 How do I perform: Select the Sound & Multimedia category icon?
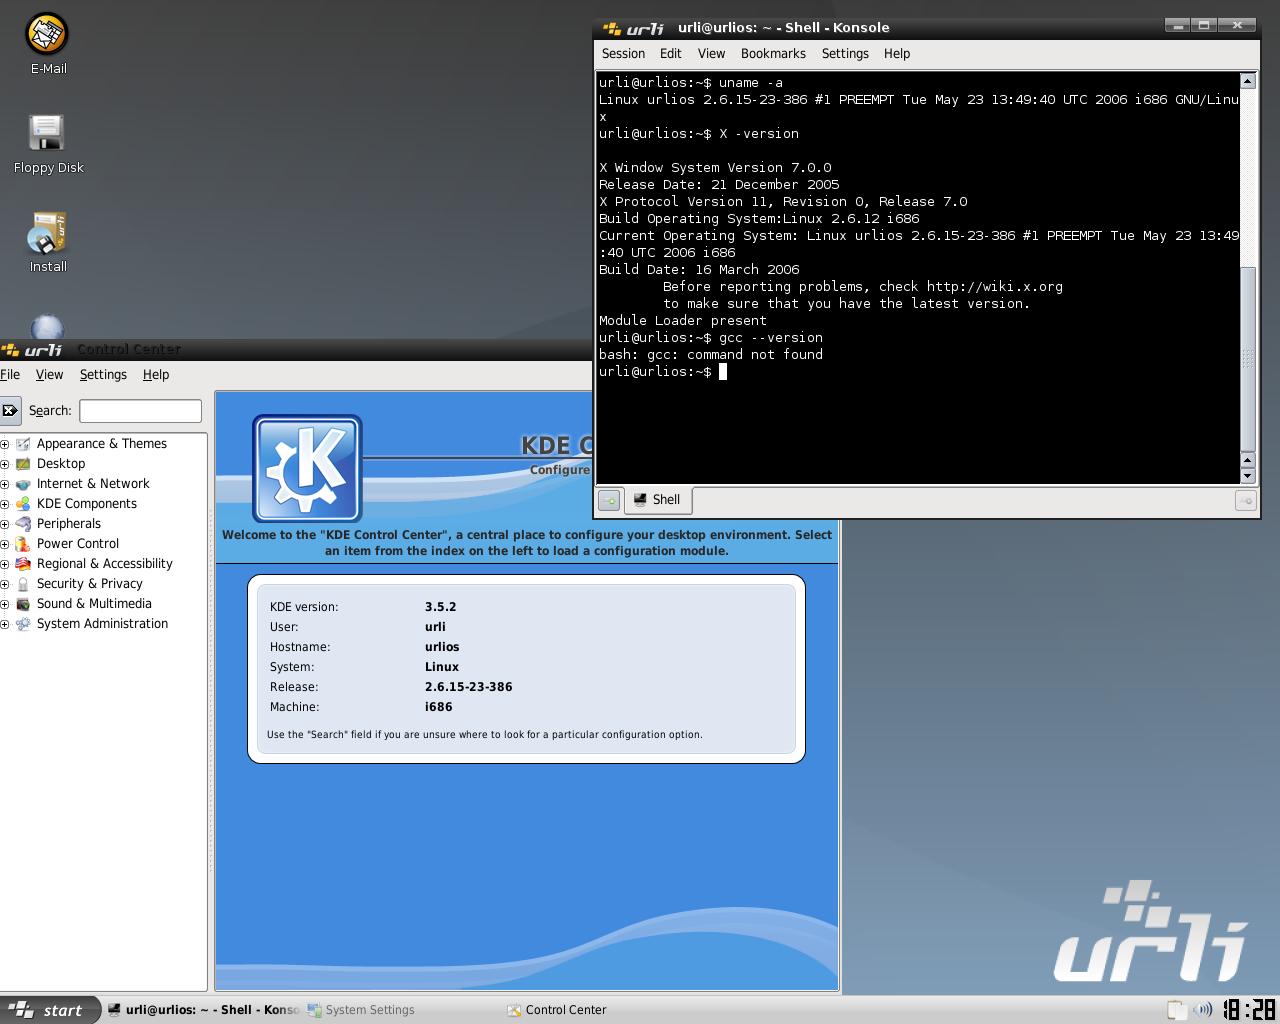(x=23, y=604)
